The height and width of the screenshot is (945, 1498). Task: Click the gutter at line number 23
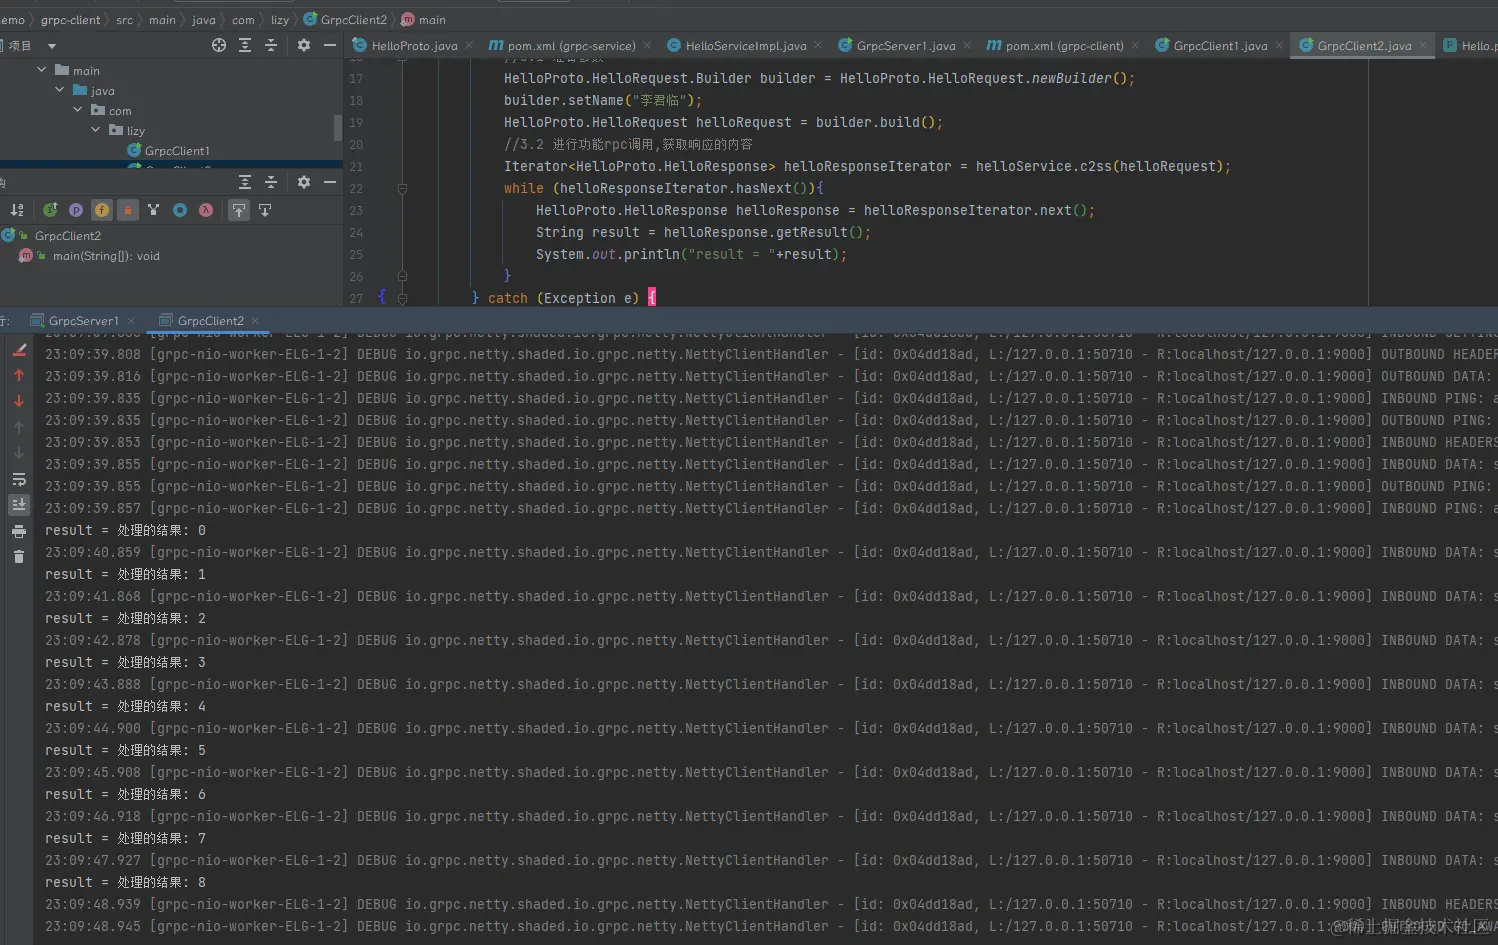coord(356,211)
